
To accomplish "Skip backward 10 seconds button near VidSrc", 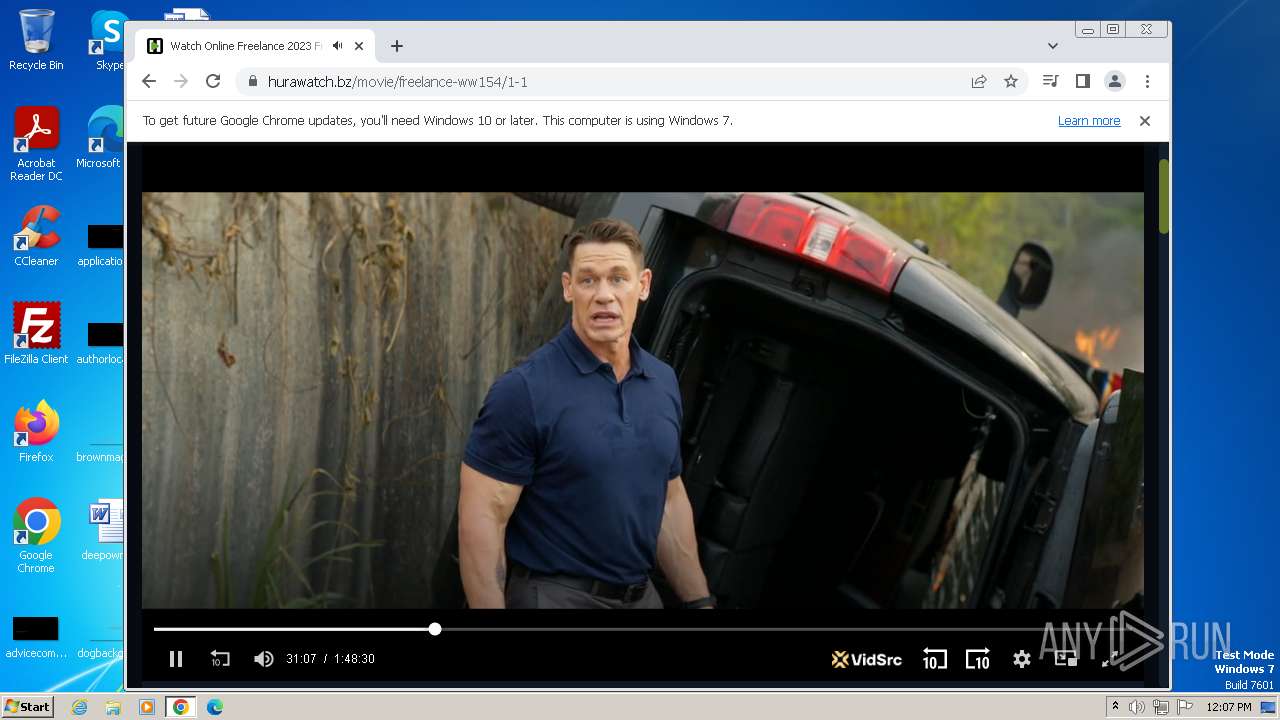I will pyautogui.click(x=934, y=659).
